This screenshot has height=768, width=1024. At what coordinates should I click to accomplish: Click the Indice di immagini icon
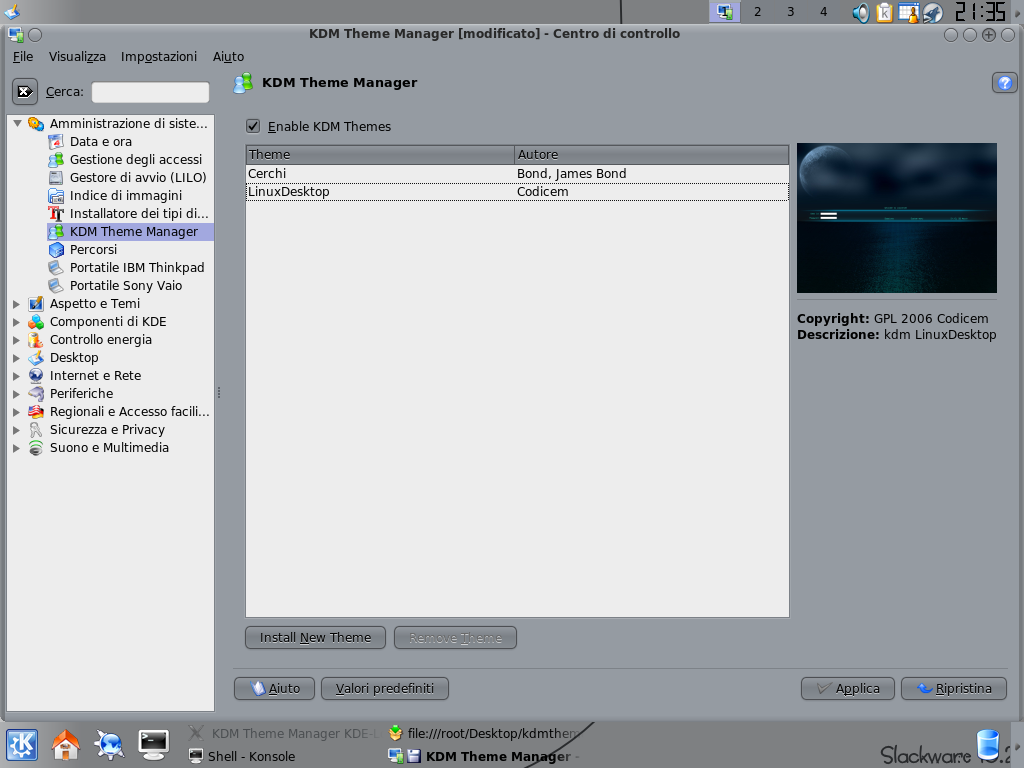[x=56, y=195]
